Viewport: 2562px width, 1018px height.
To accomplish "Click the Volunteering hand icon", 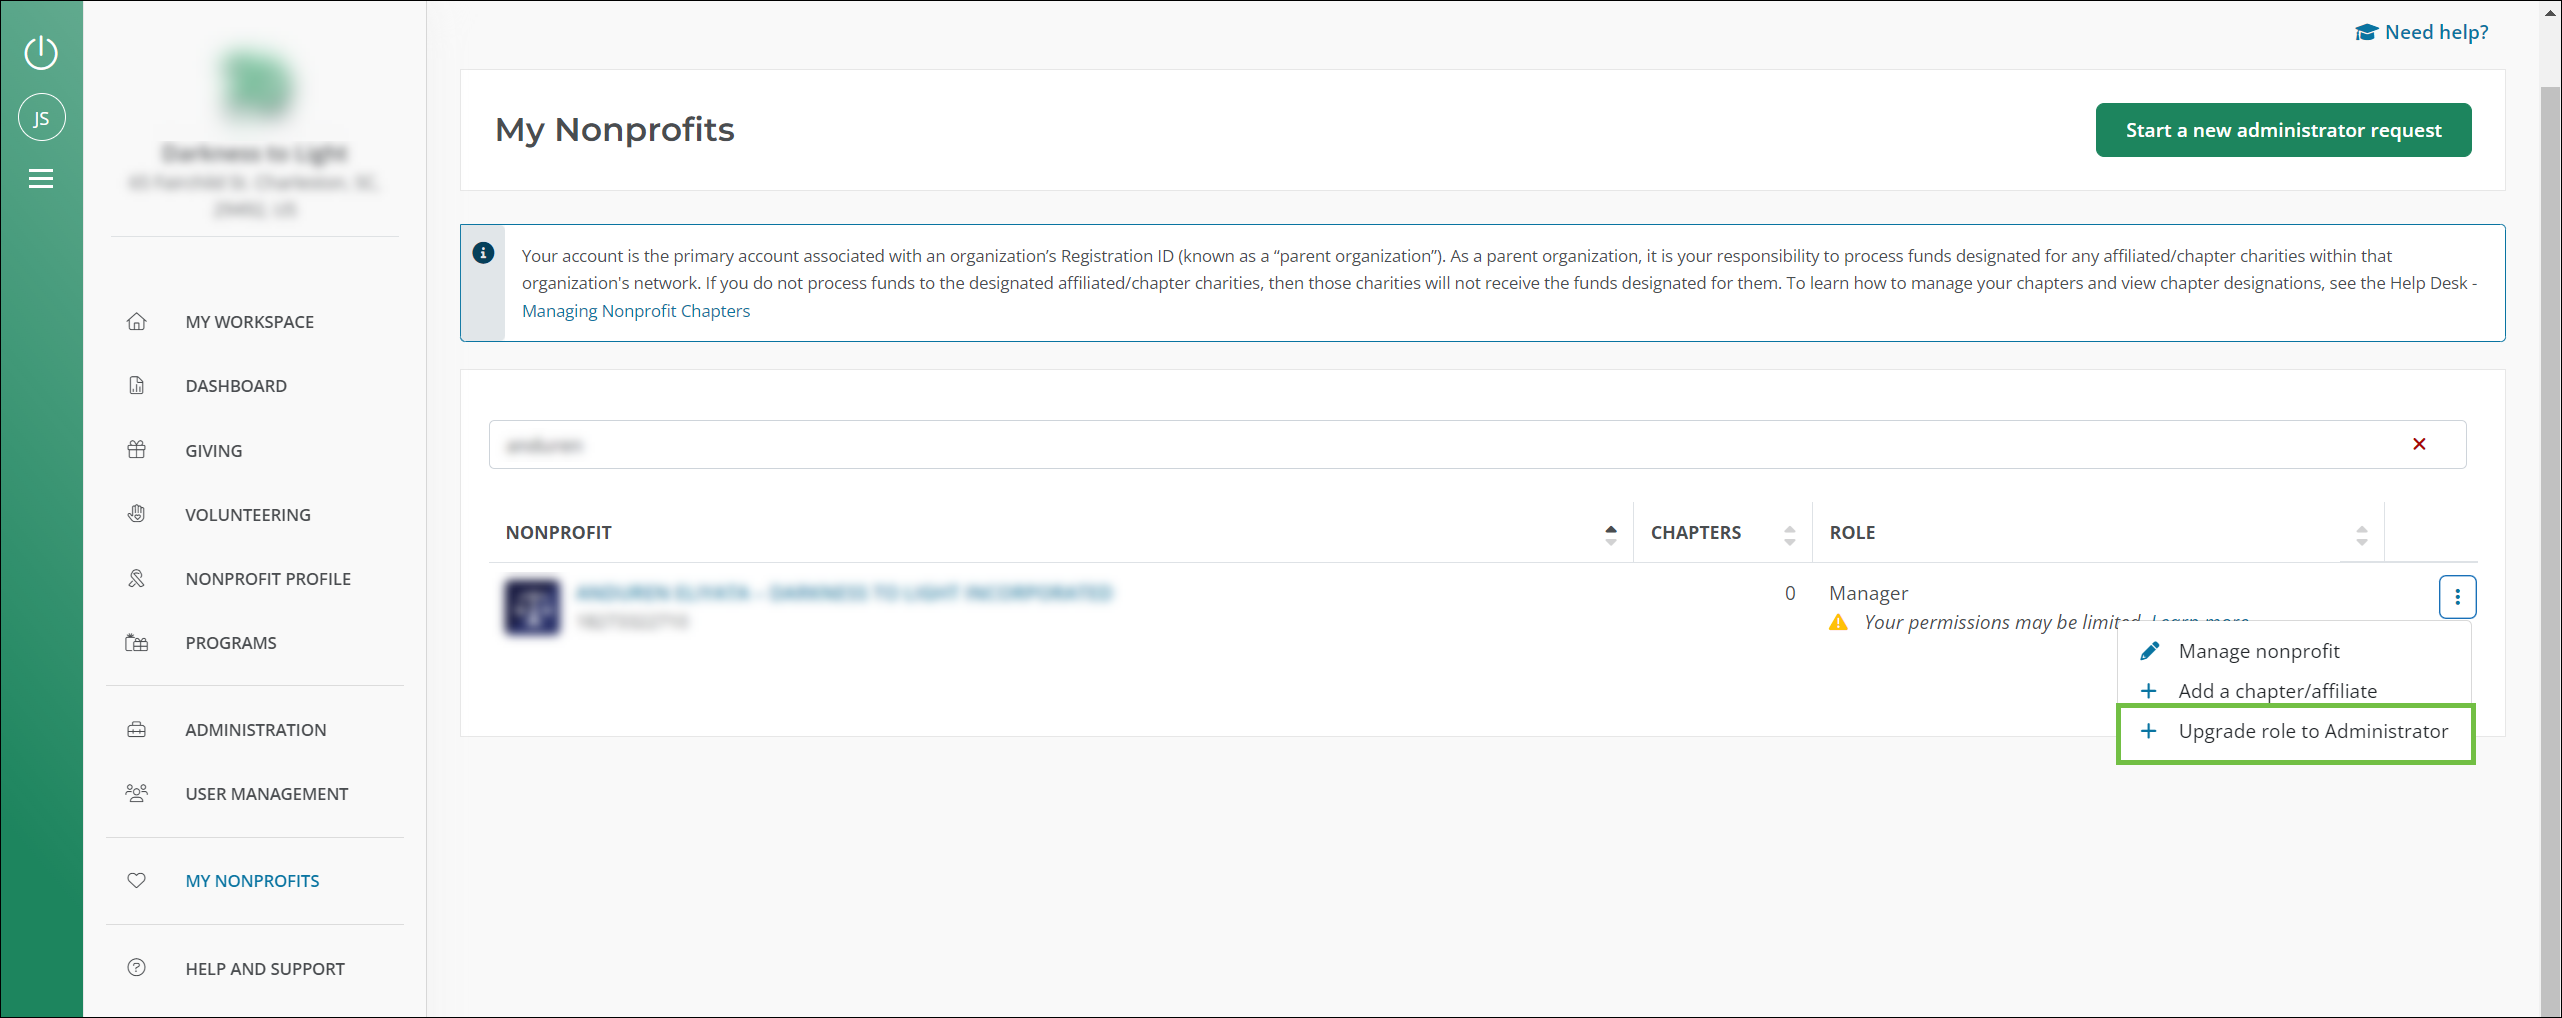I will click(x=137, y=515).
